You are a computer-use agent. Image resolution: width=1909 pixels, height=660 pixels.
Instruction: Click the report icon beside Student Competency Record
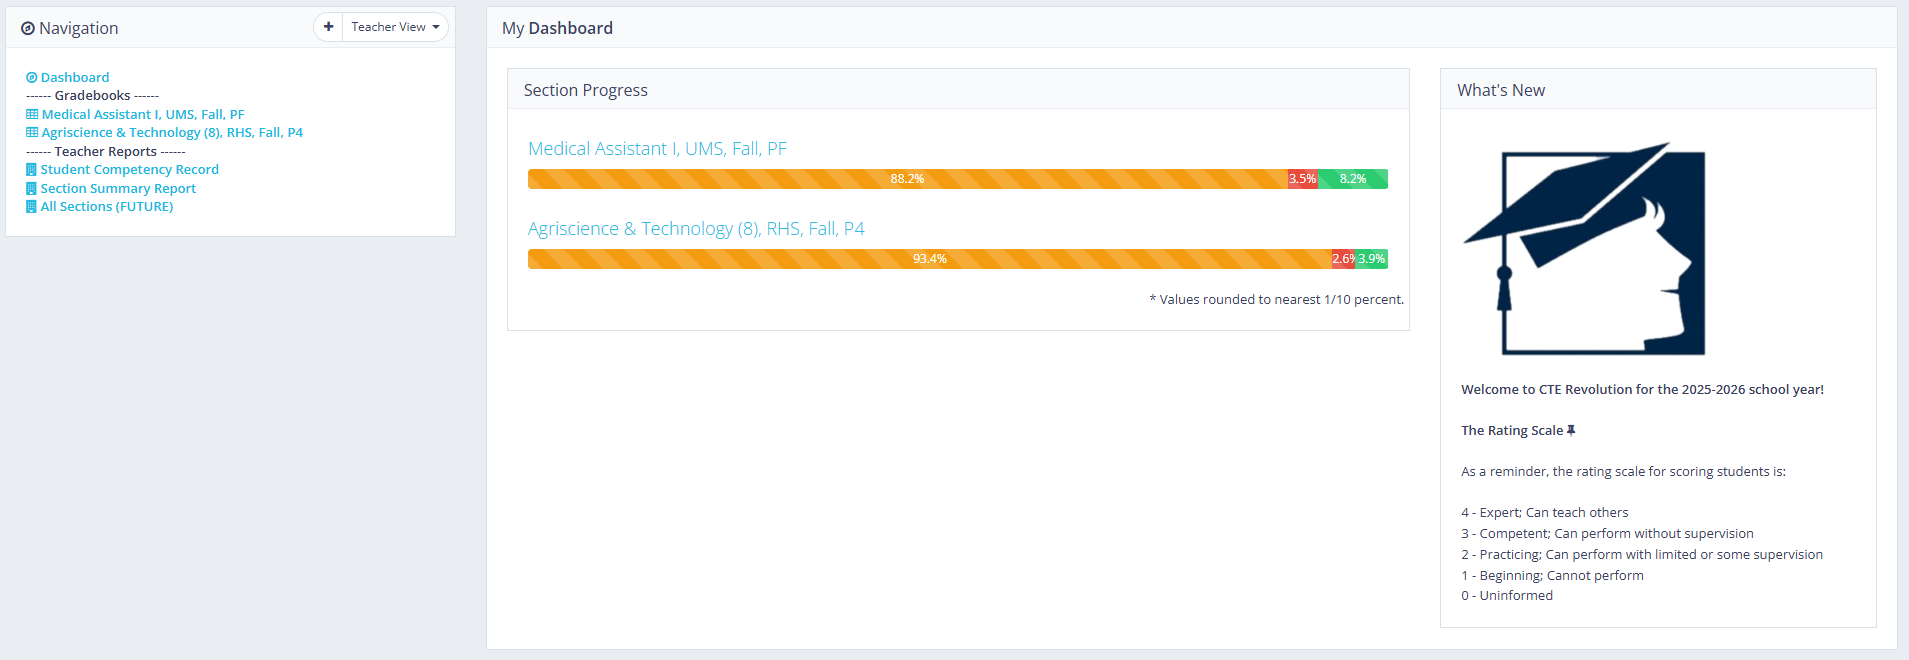pos(31,170)
